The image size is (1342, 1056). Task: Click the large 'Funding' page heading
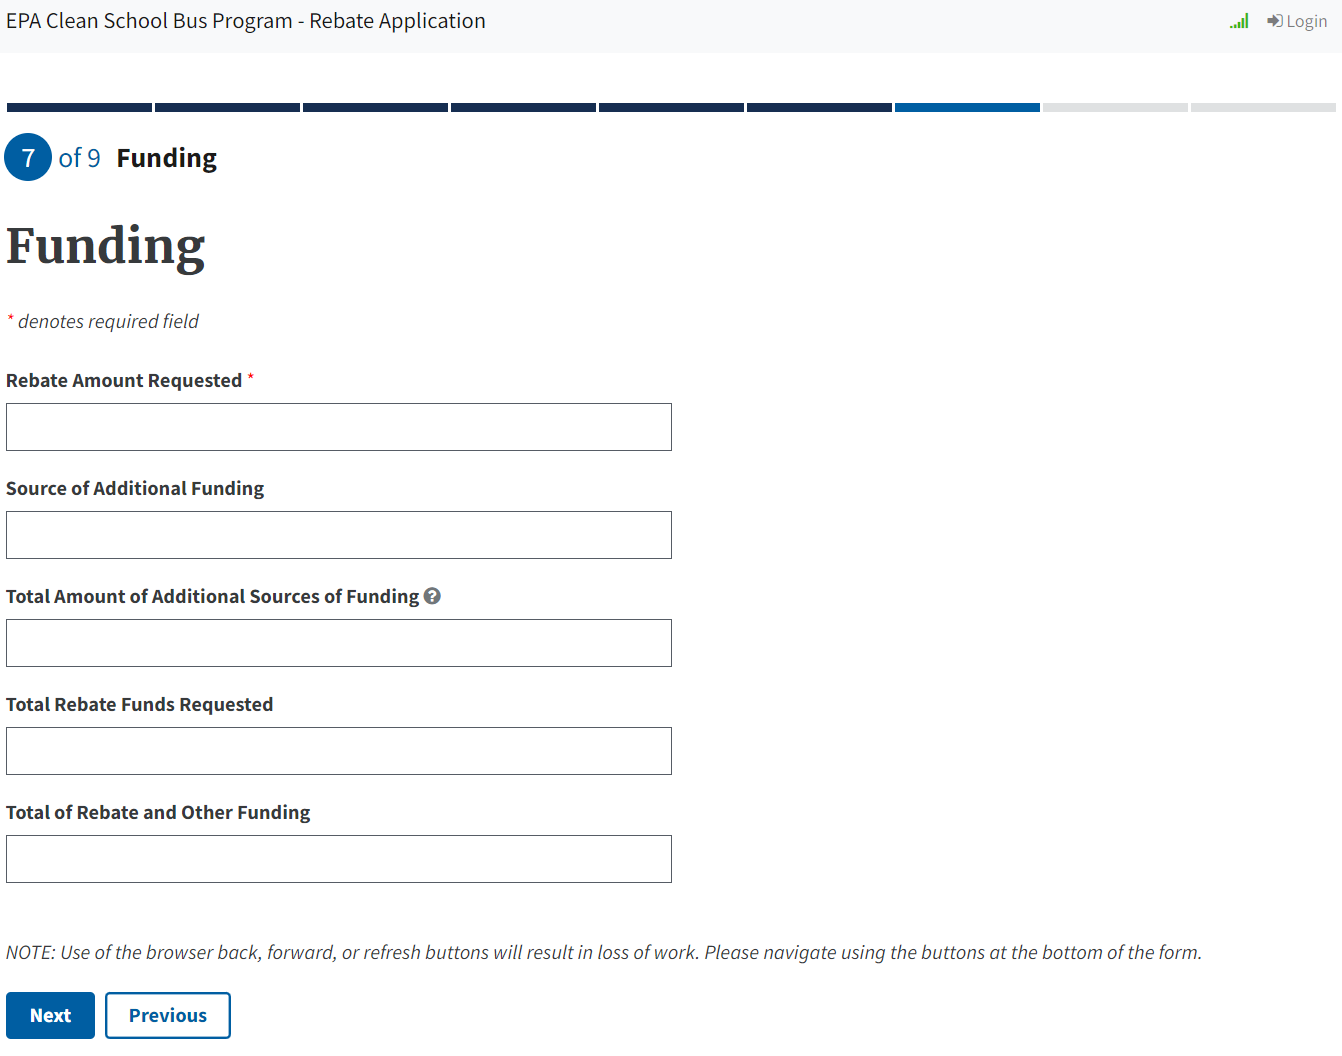106,247
